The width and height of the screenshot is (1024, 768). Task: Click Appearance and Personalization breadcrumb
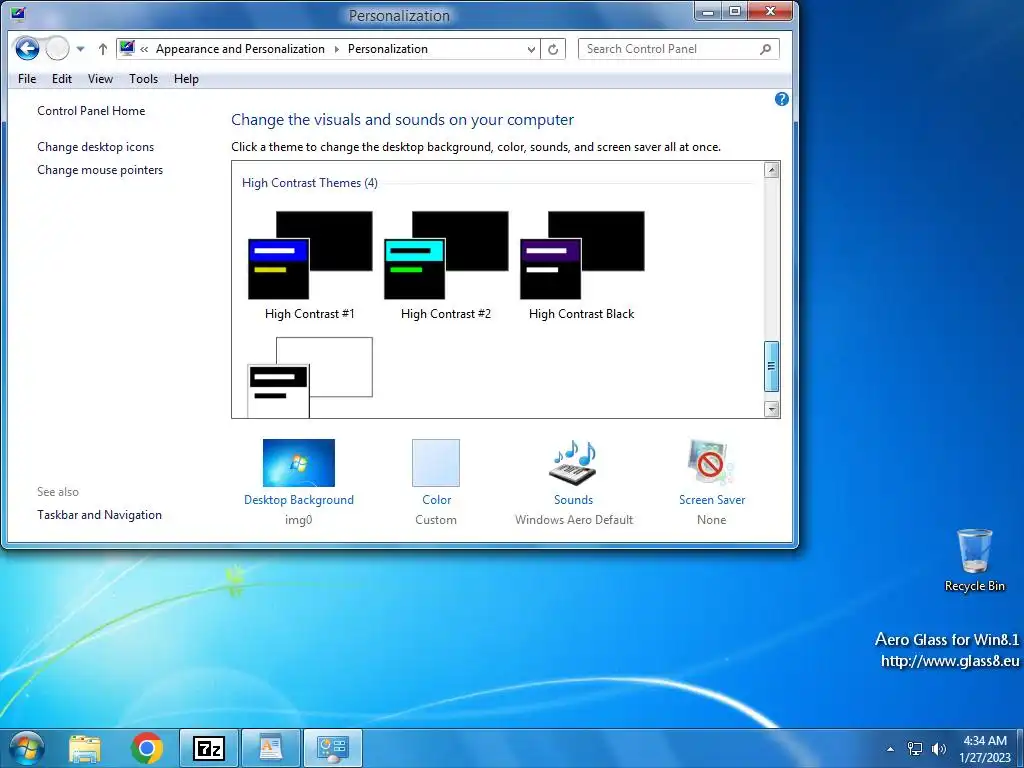point(240,49)
